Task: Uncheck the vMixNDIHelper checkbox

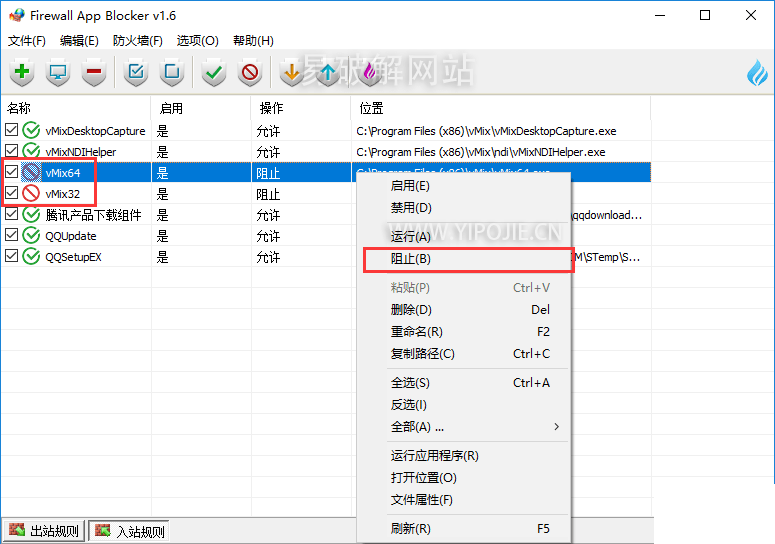Action: [11, 151]
